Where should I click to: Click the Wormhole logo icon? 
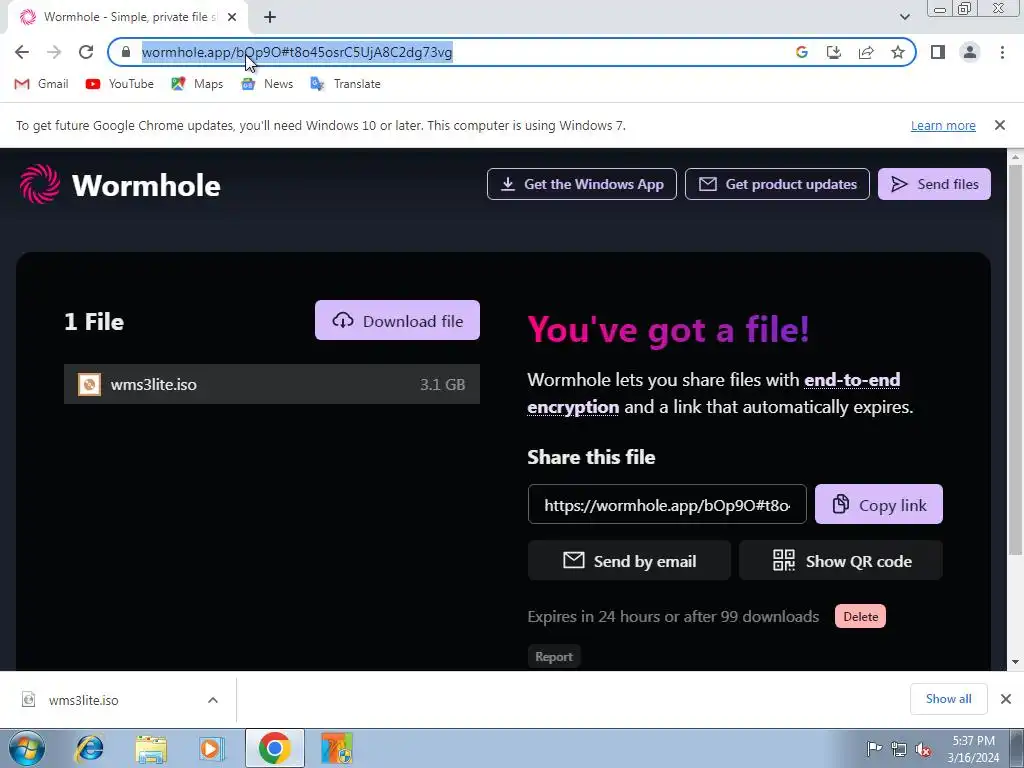coord(40,184)
